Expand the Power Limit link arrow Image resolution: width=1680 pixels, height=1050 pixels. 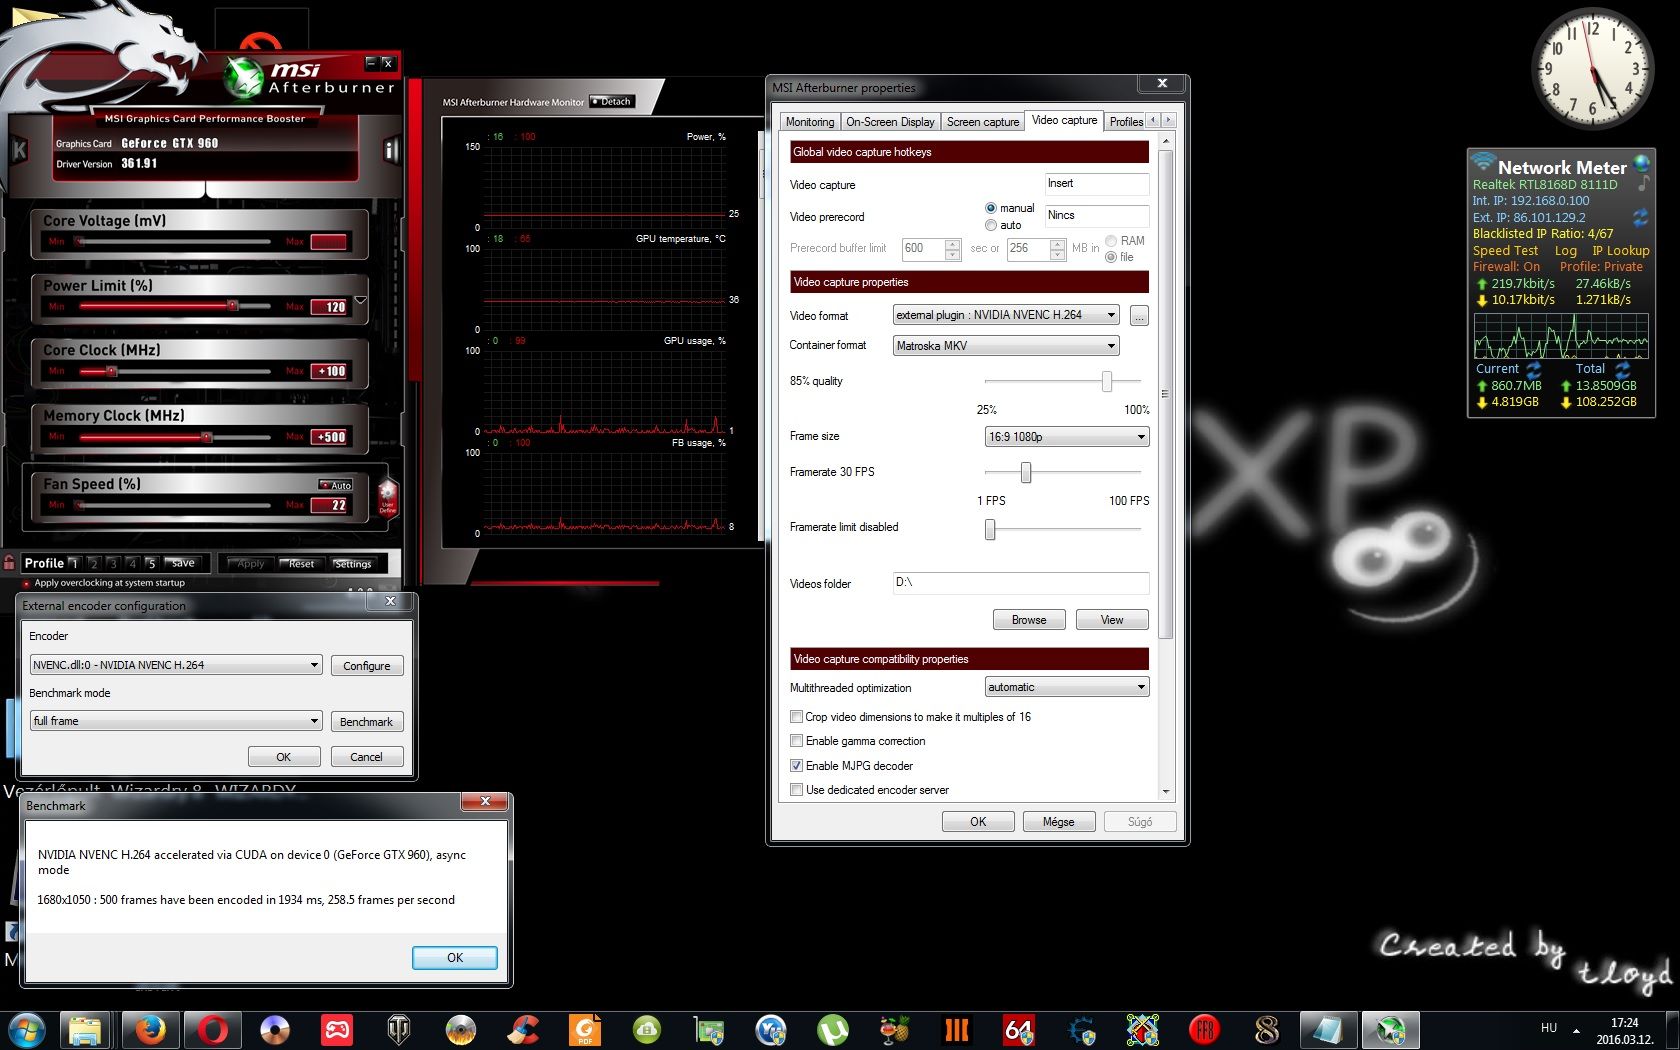point(361,300)
